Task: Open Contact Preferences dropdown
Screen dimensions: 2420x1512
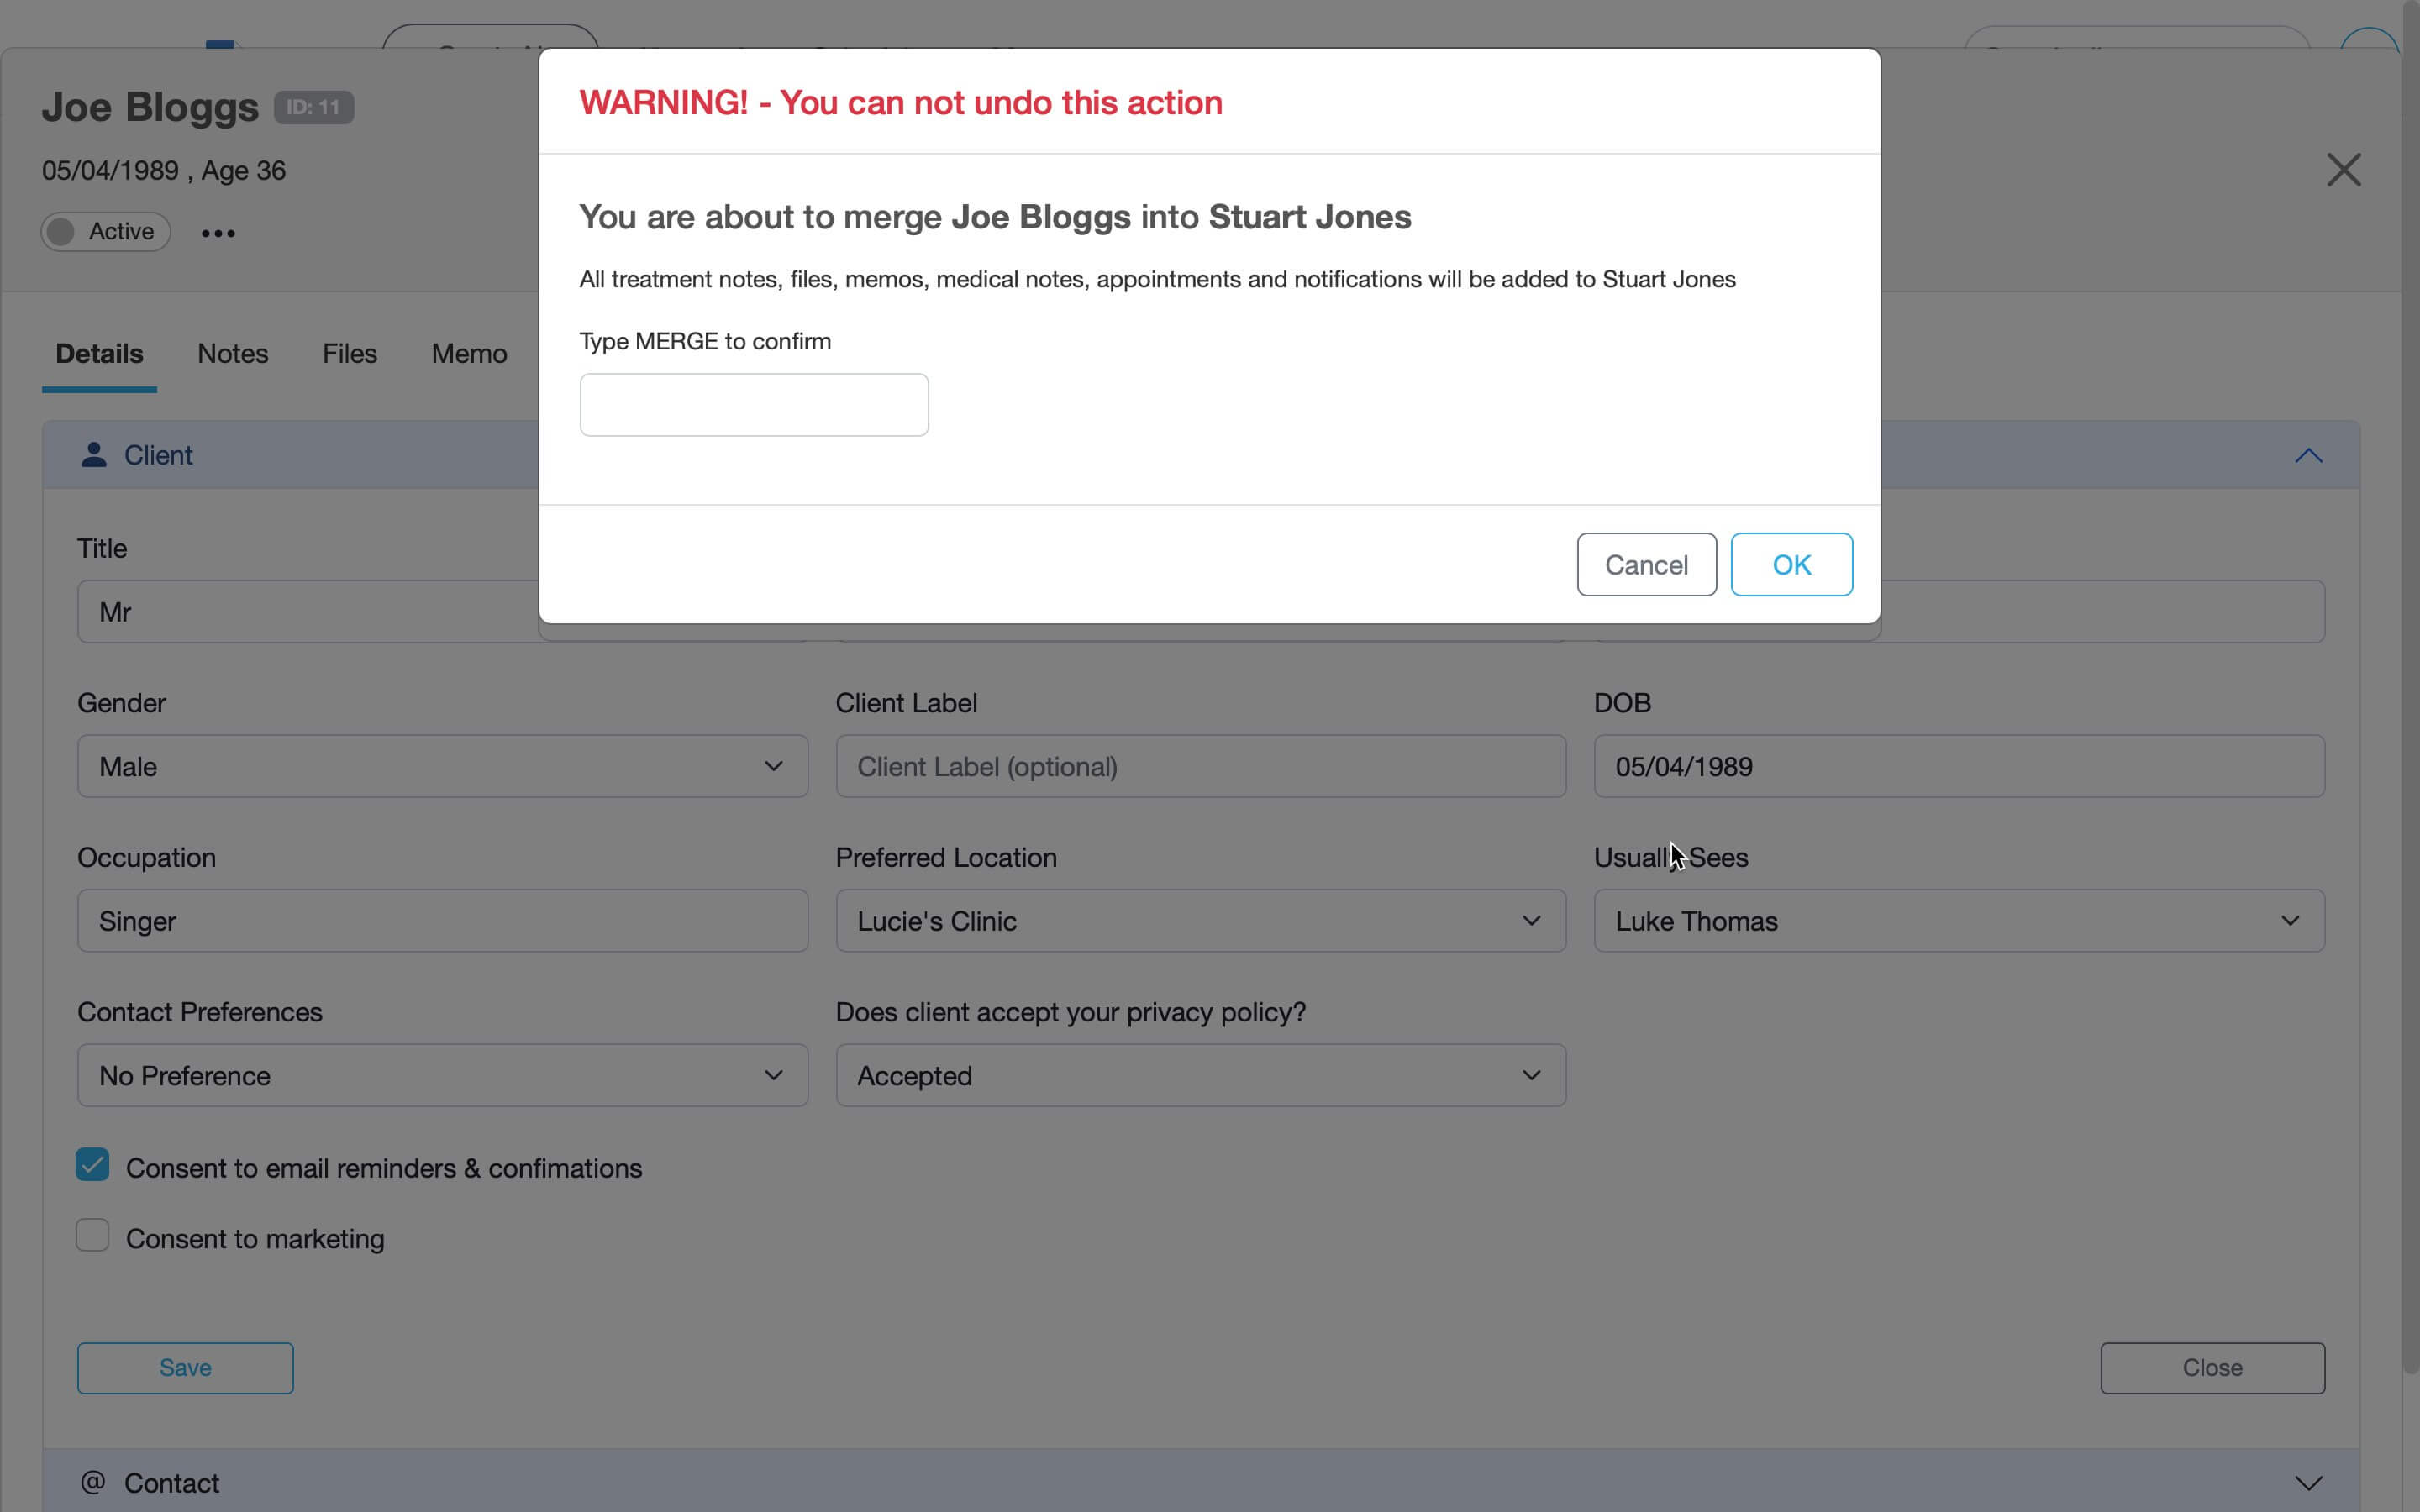Action: tap(442, 1075)
